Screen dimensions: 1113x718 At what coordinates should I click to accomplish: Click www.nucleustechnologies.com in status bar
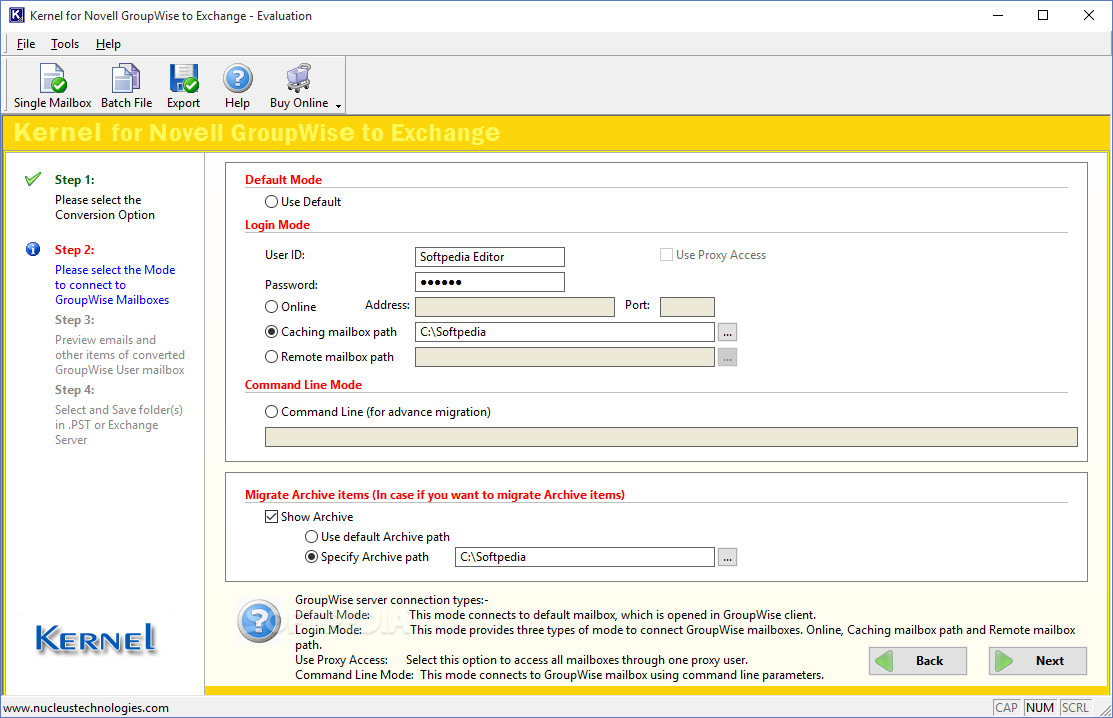86,707
